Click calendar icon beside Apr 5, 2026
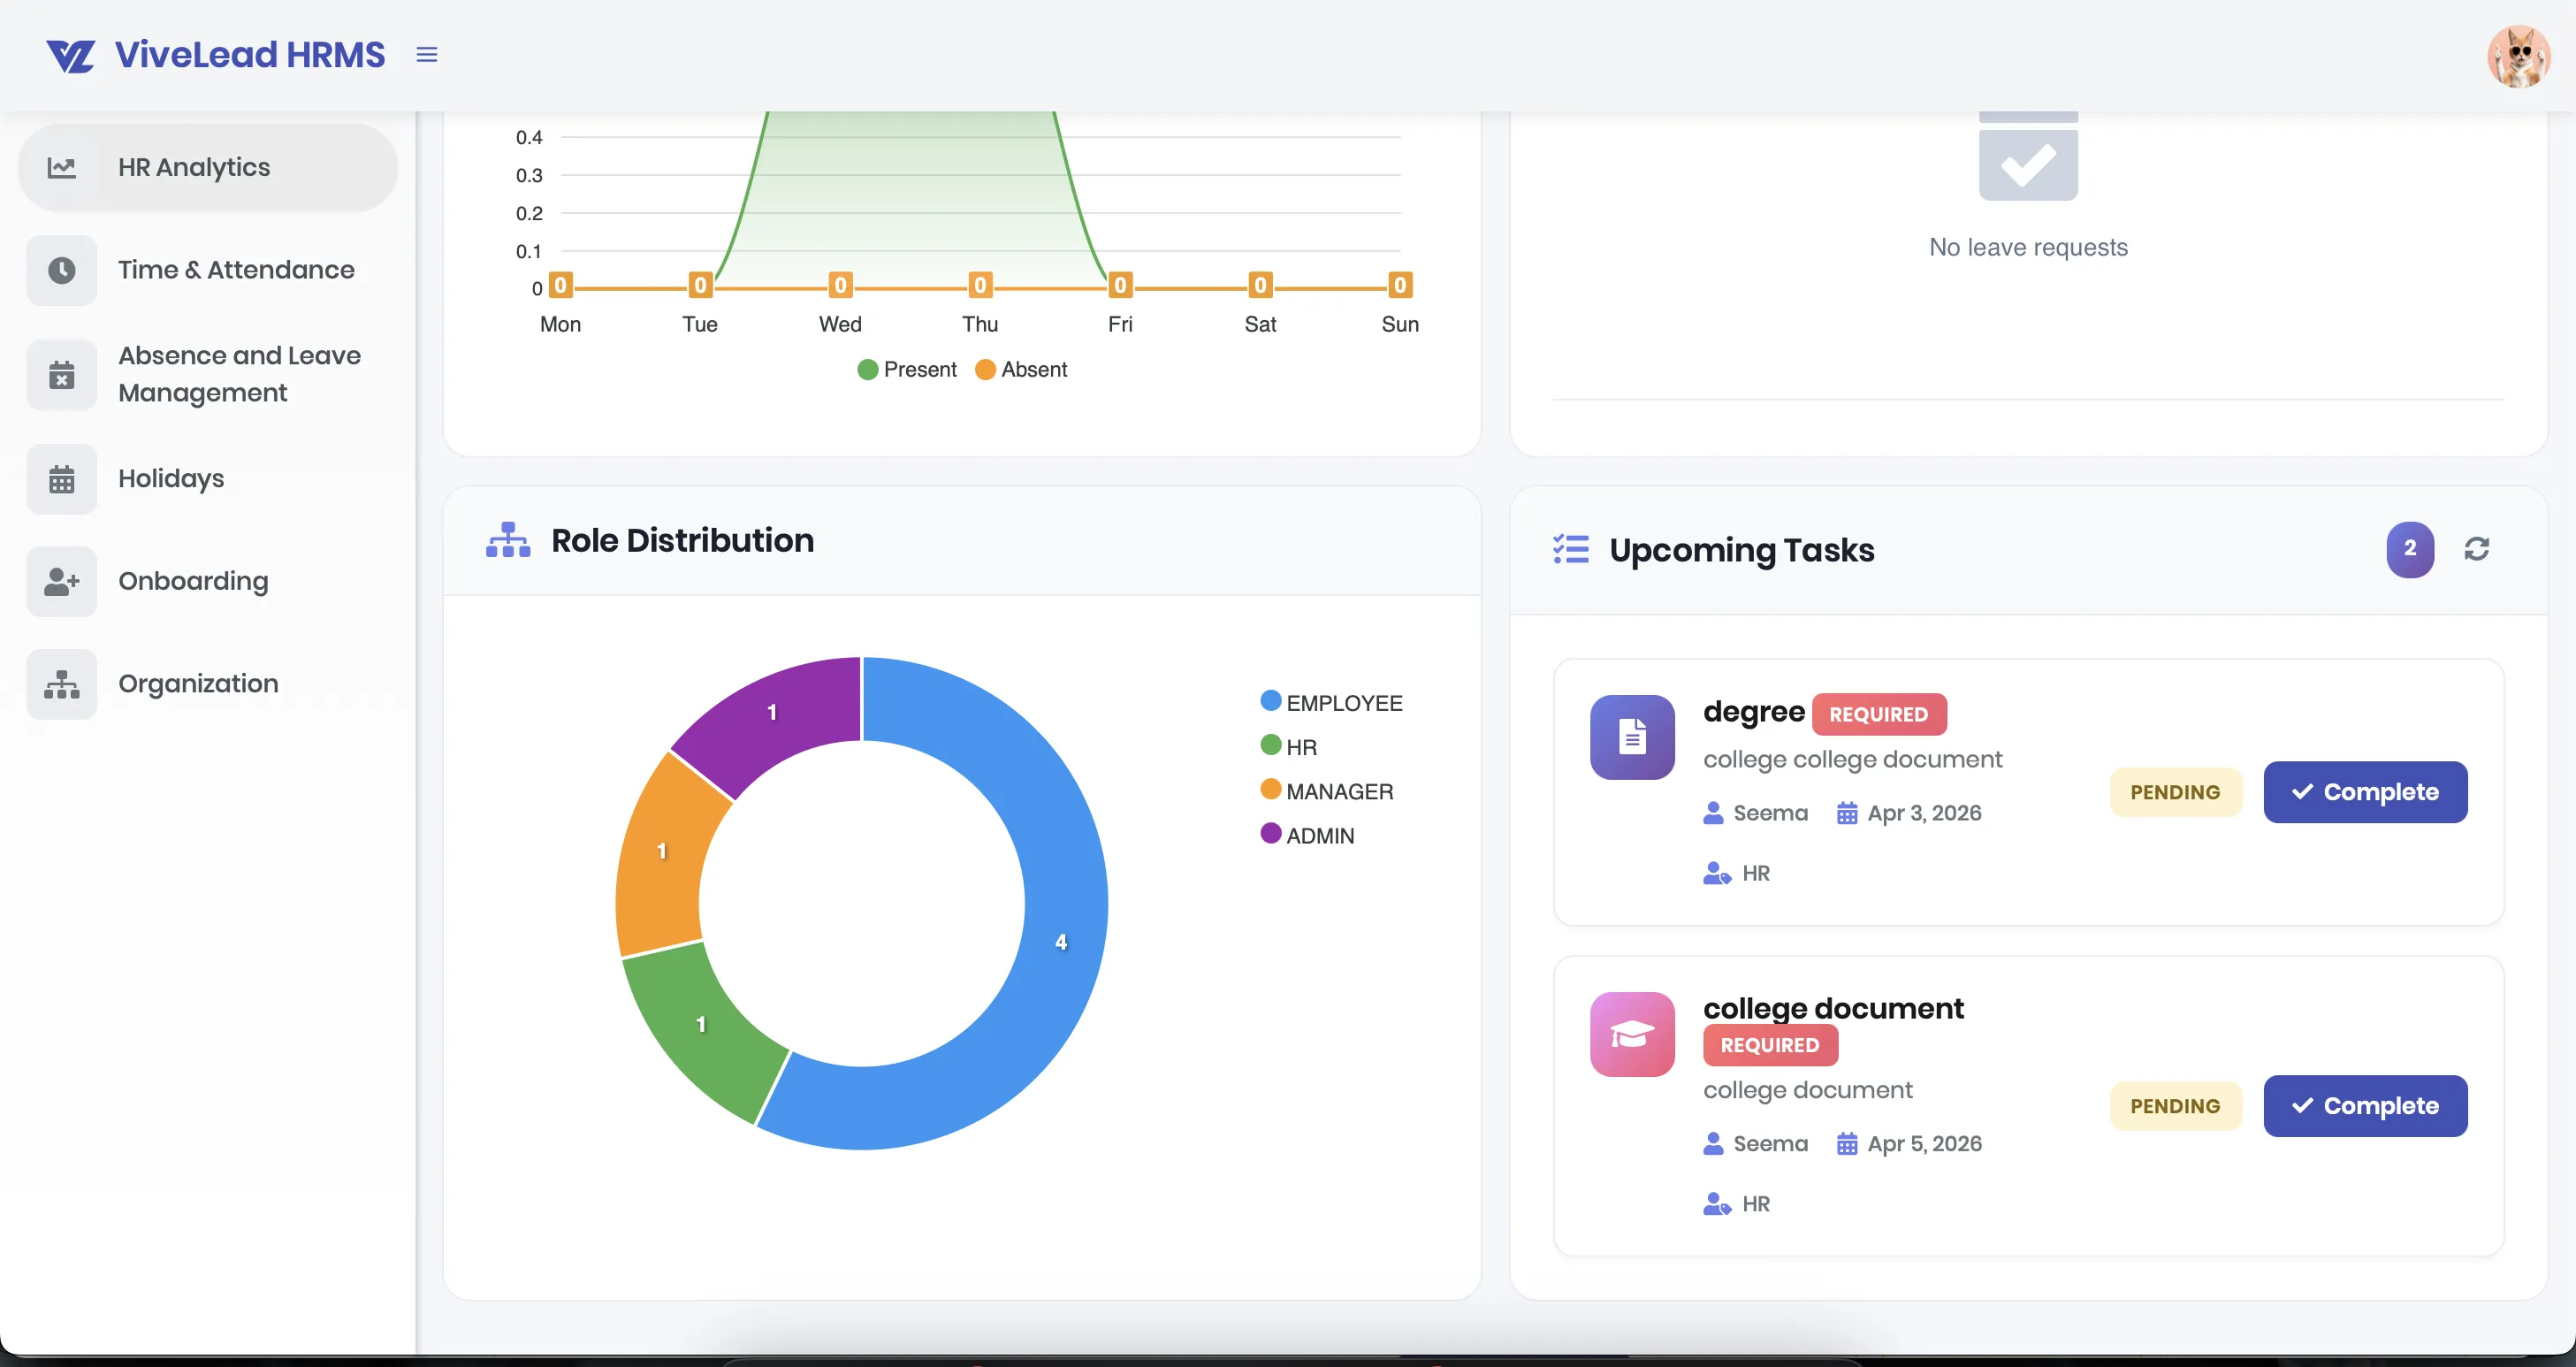Screen dimensions: 2576x1367 1847,1143
